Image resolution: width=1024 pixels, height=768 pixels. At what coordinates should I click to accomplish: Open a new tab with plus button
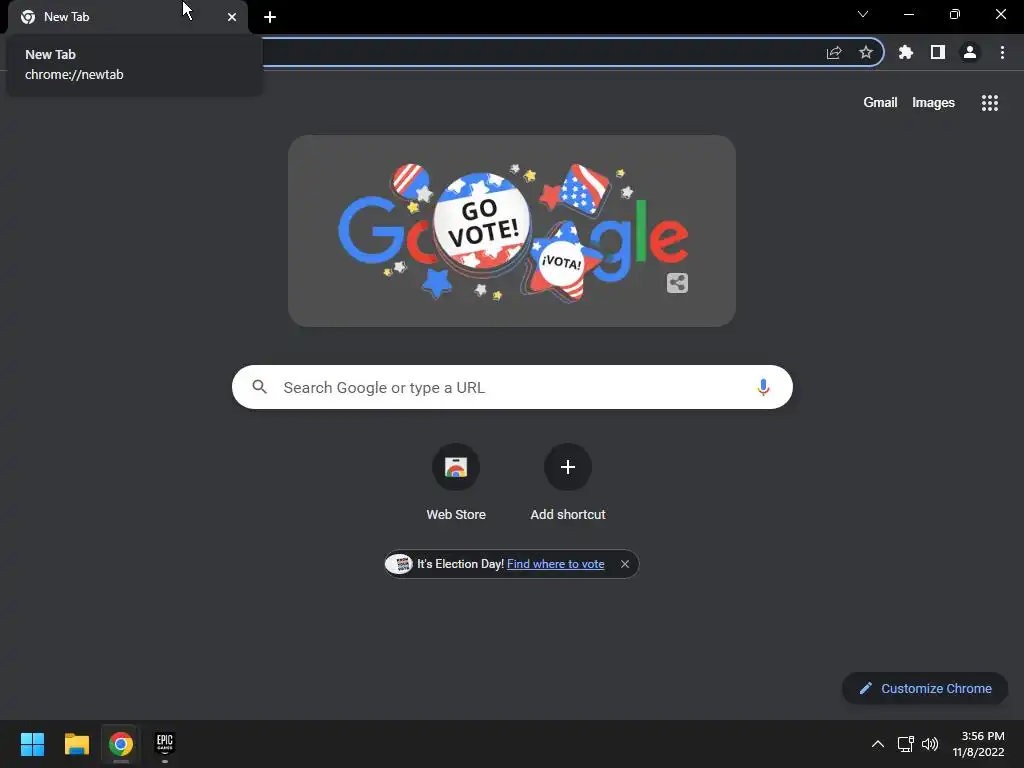coord(270,17)
